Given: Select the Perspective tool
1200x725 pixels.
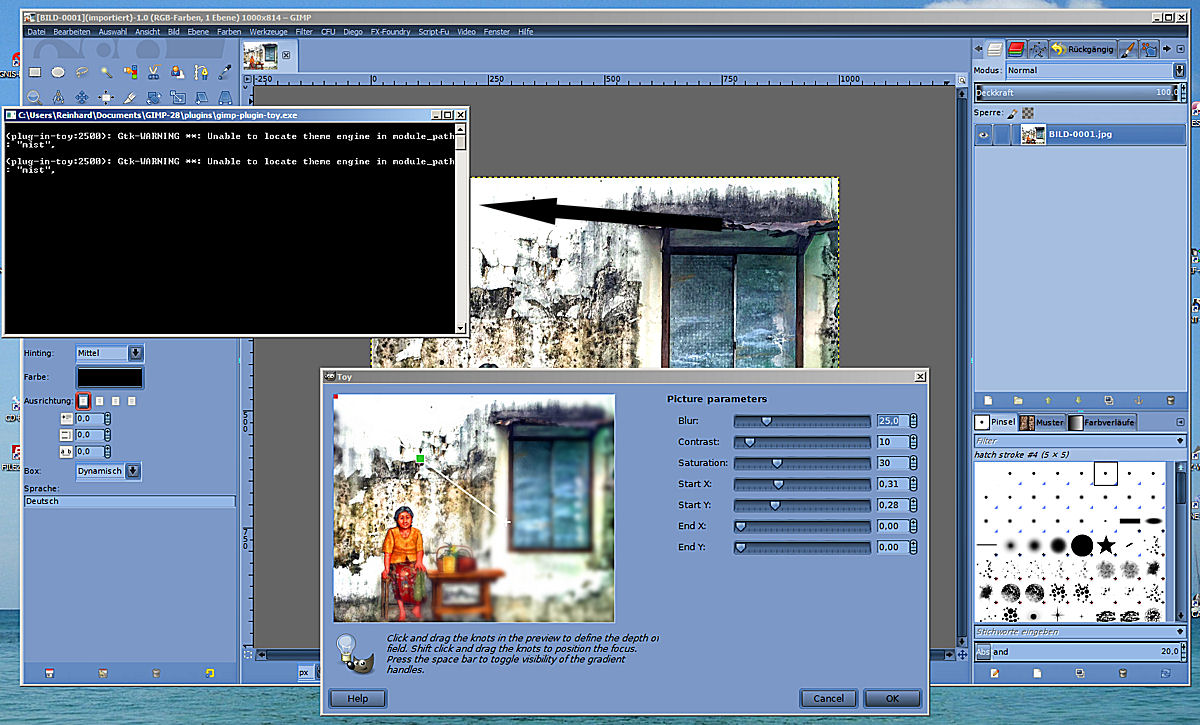Looking at the screenshot, I should [x=226, y=97].
